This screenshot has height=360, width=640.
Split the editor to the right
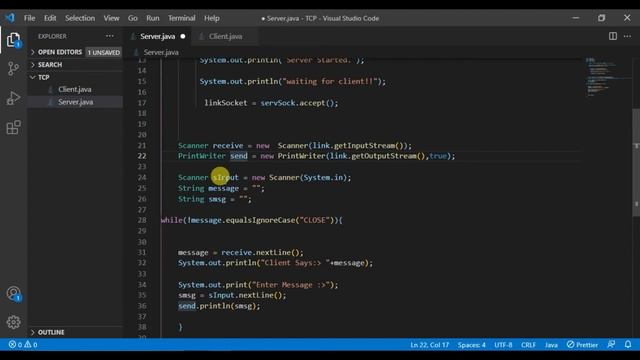pos(613,36)
